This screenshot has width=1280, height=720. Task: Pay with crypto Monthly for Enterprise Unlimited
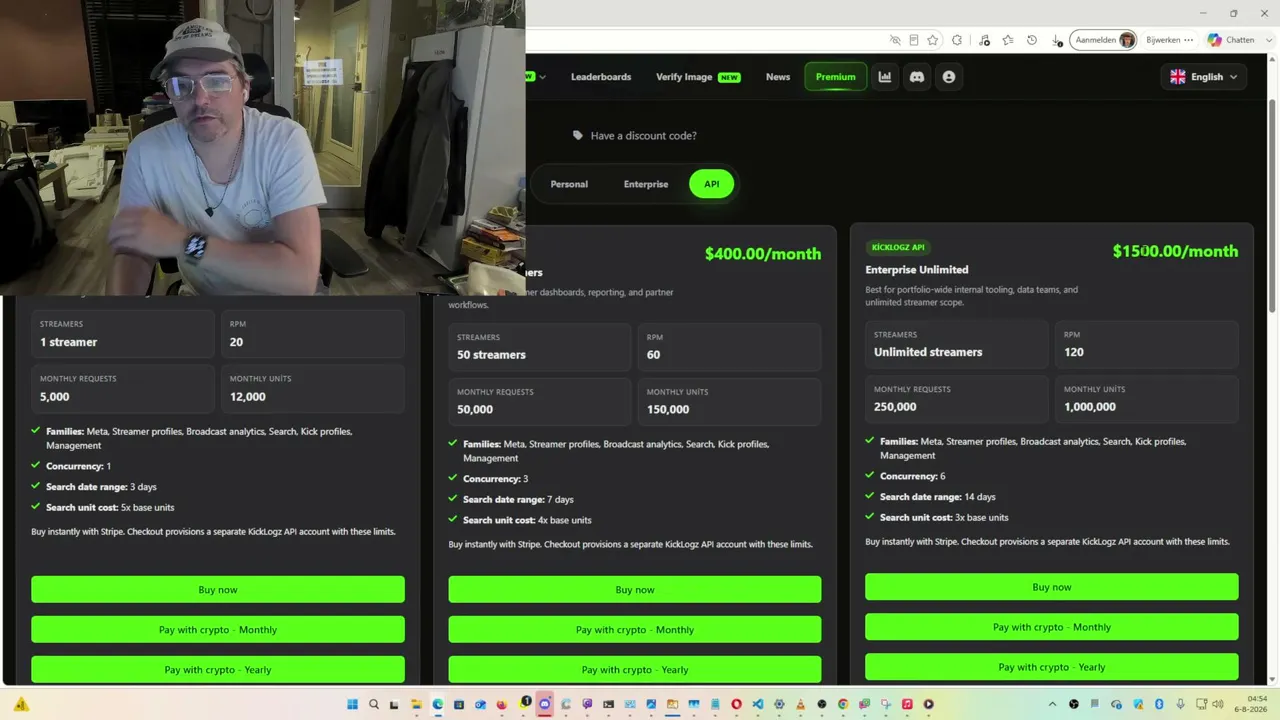(1052, 627)
